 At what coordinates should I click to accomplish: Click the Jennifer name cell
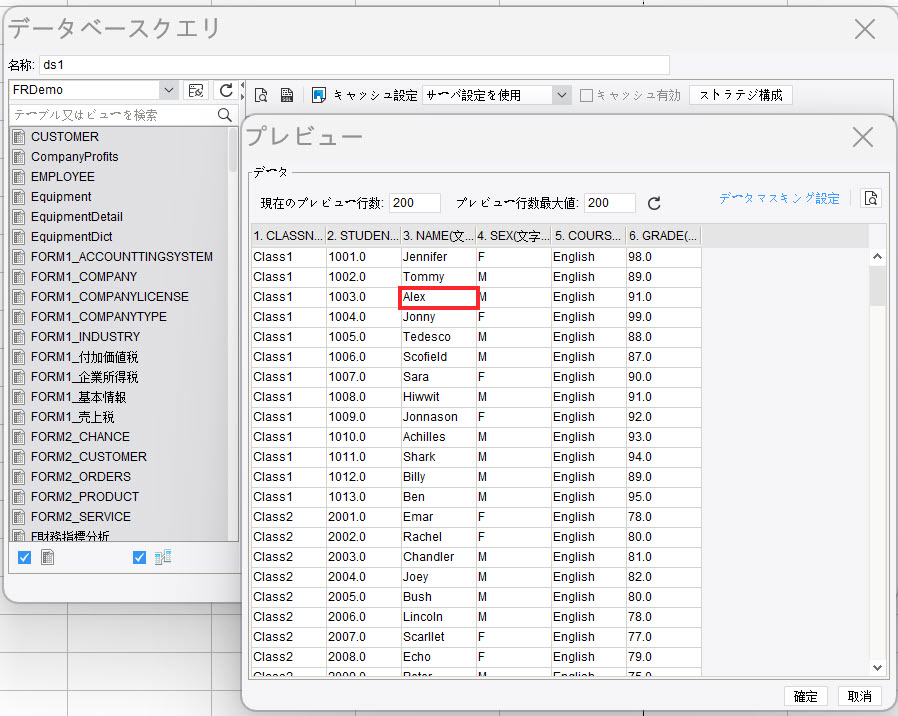point(438,257)
